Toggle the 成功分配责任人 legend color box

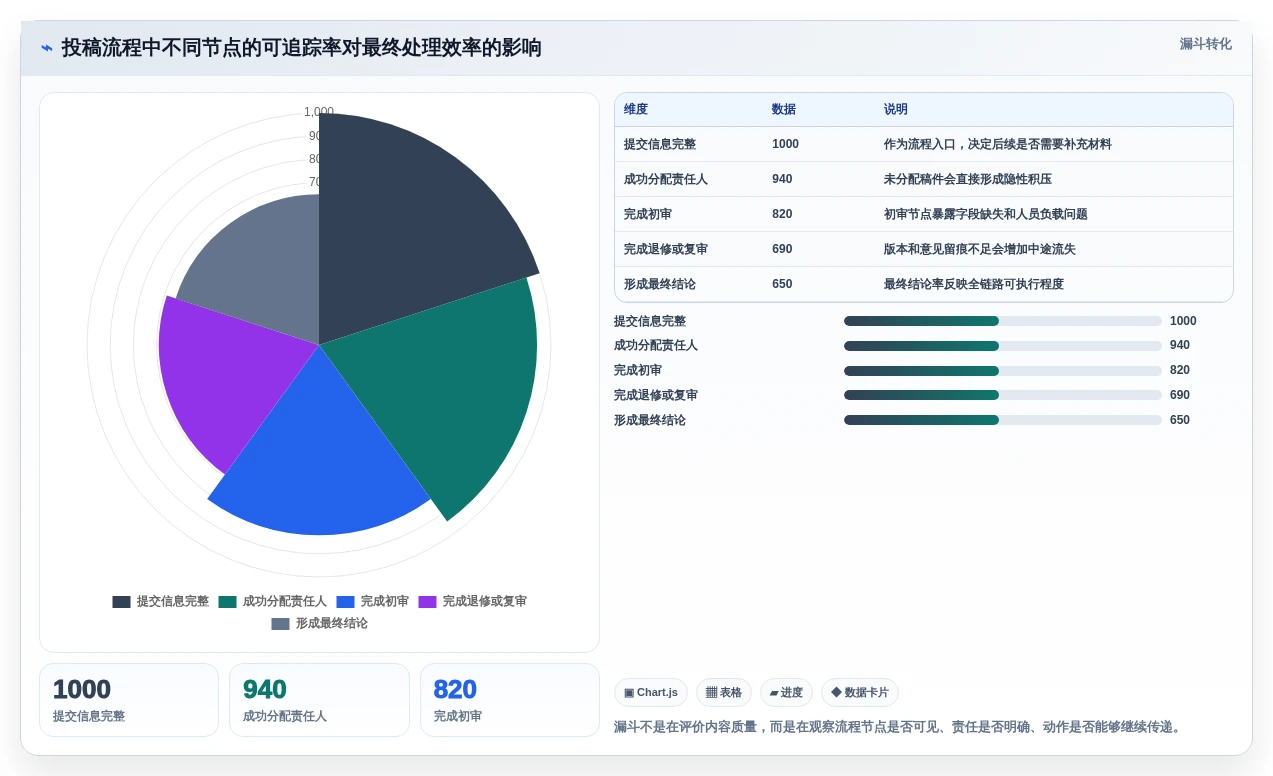[227, 602]
